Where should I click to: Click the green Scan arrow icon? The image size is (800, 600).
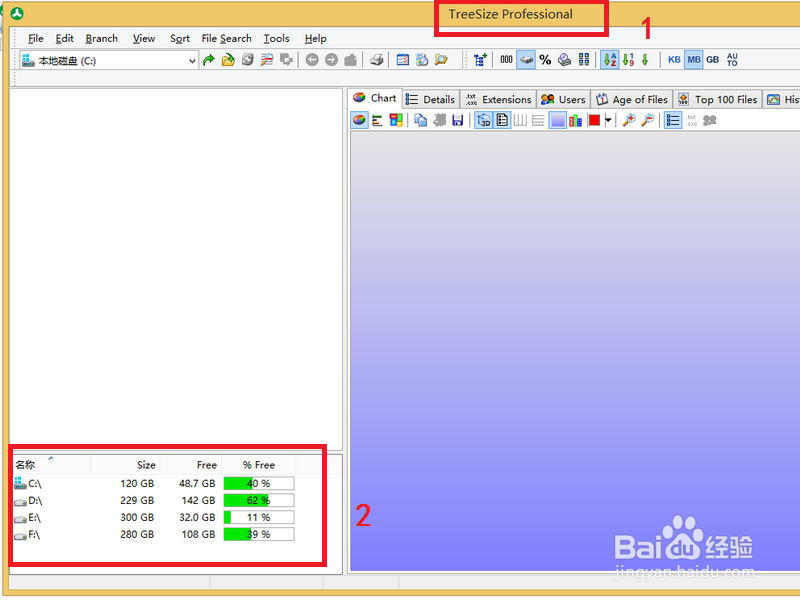(208, 60)
